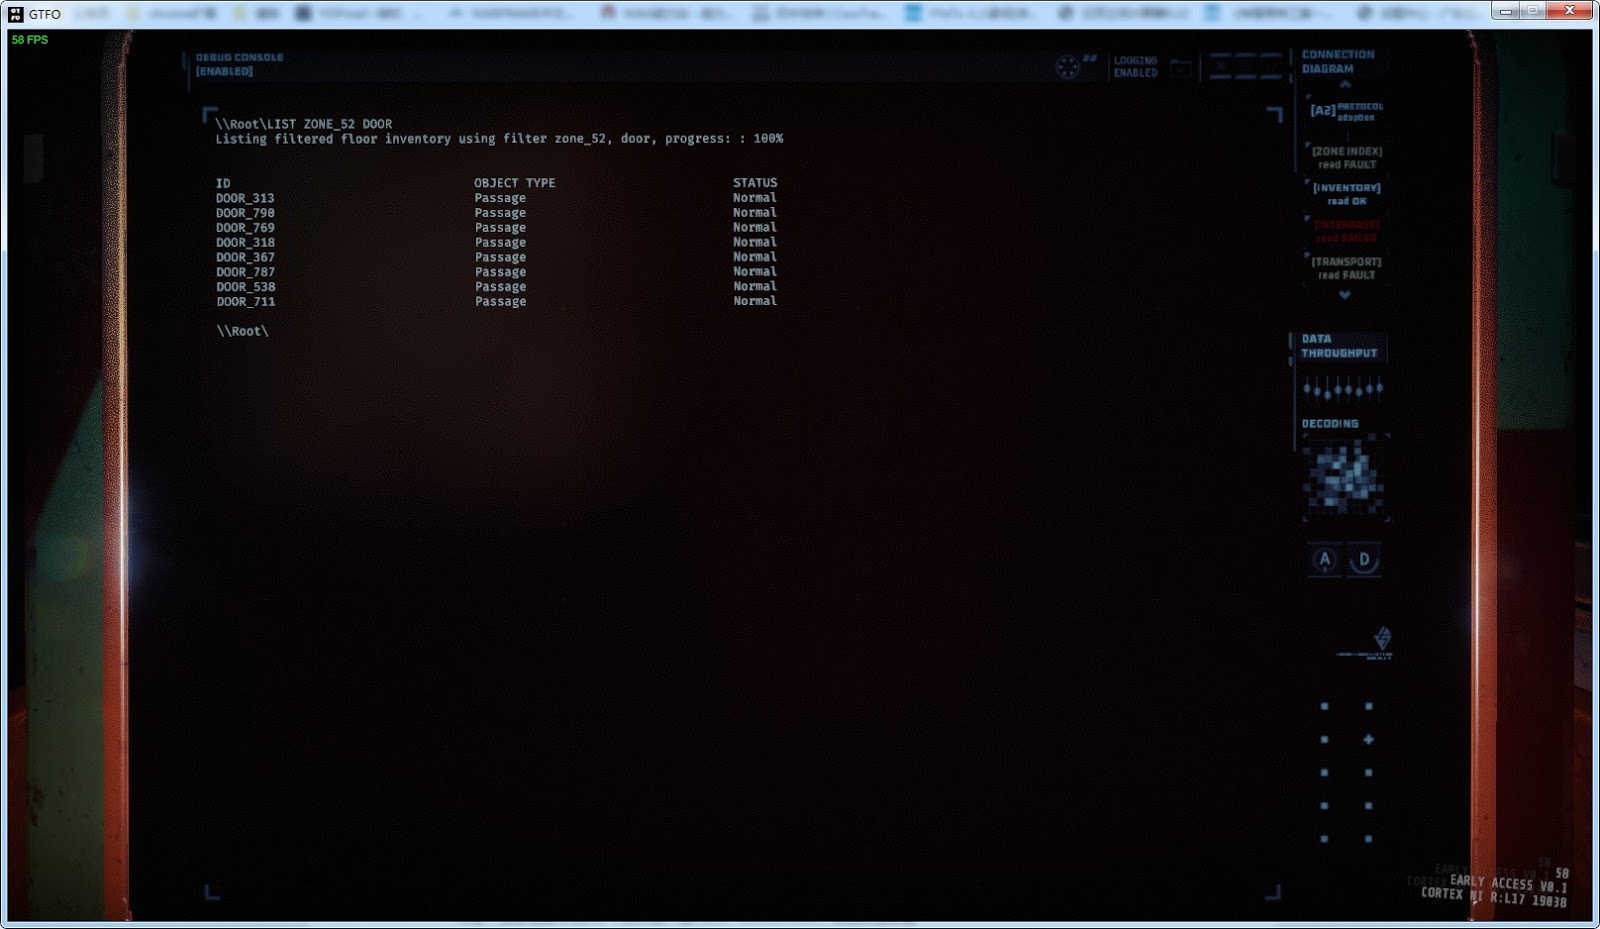Click the DOOR_313 entry
The width and height of the screenshot is (1600, 929).
tap(245, 198)
